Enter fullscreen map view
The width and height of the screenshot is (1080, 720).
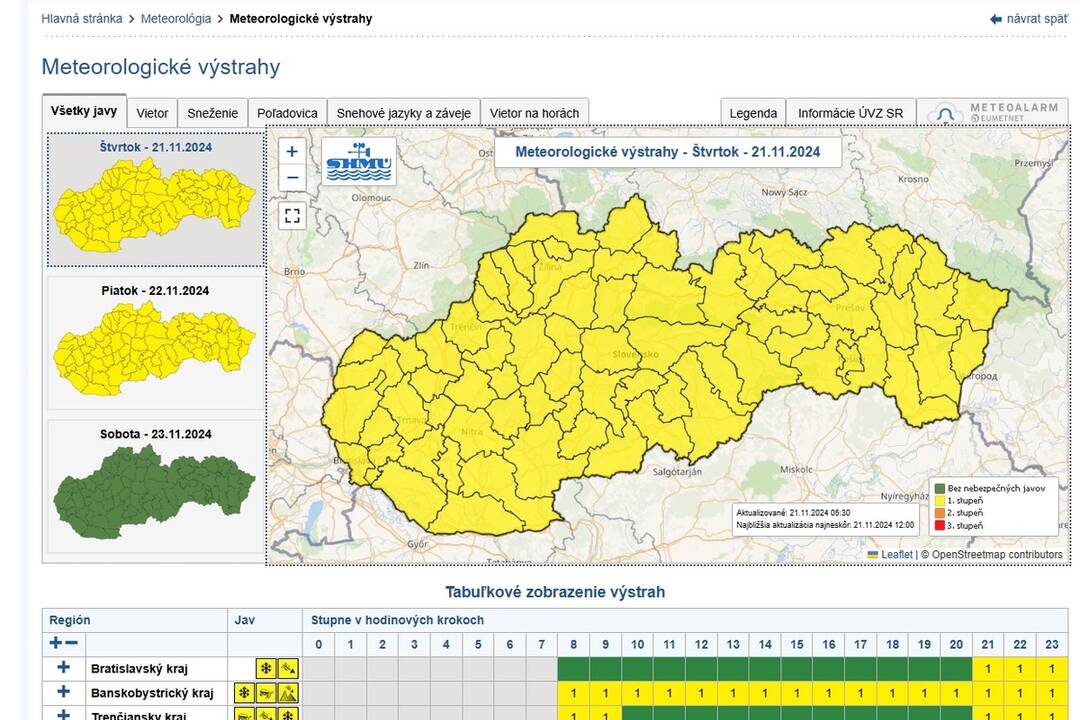tap(292, 215)
